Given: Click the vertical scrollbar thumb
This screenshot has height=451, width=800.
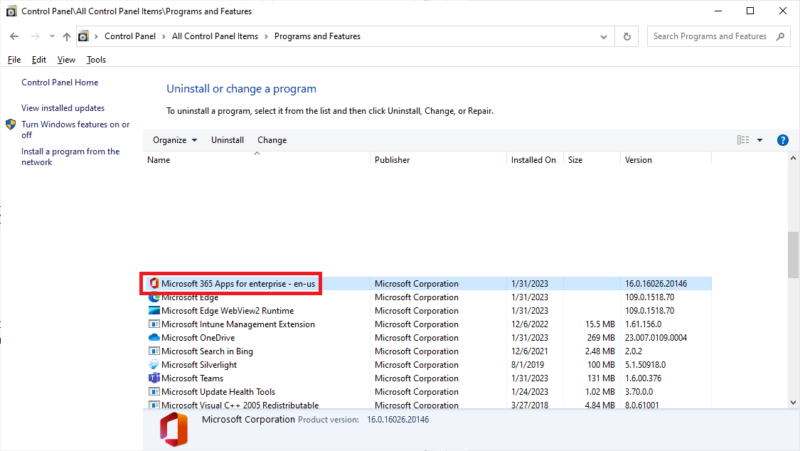Looking at the screenshot, I should click(793, 255).
